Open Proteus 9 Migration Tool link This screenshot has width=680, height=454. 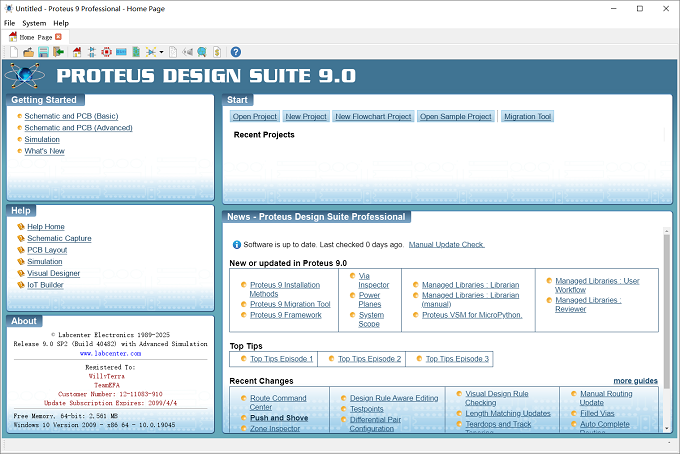(290, 304)
